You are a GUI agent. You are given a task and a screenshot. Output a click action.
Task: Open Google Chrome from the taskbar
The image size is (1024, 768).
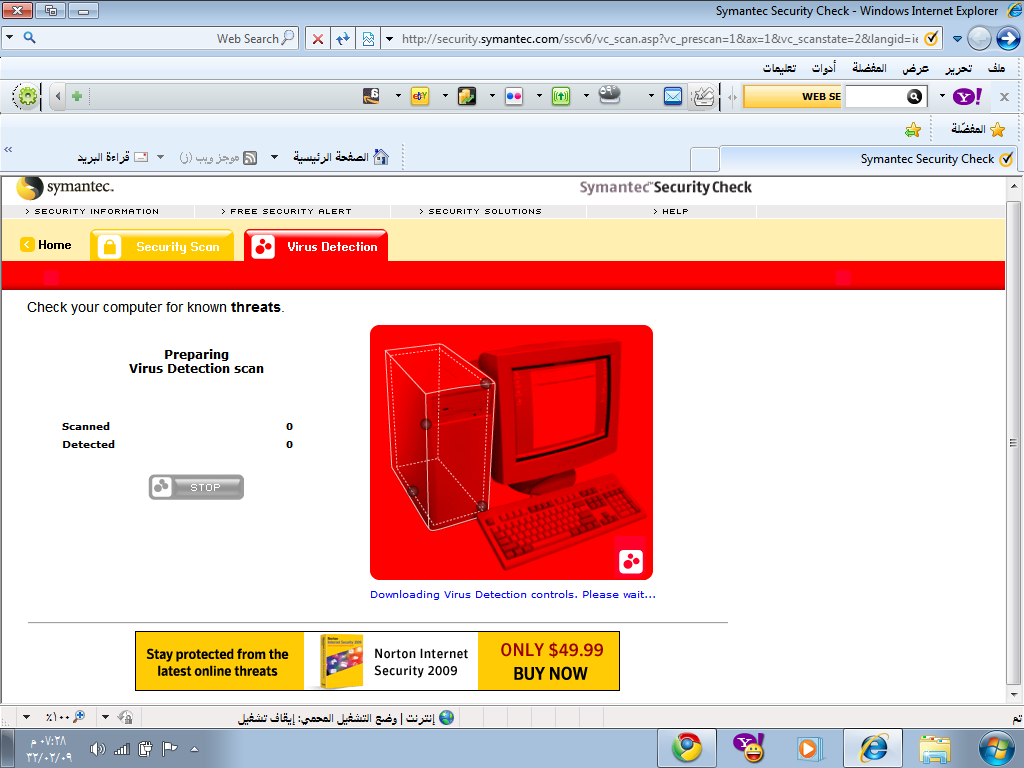686,747
